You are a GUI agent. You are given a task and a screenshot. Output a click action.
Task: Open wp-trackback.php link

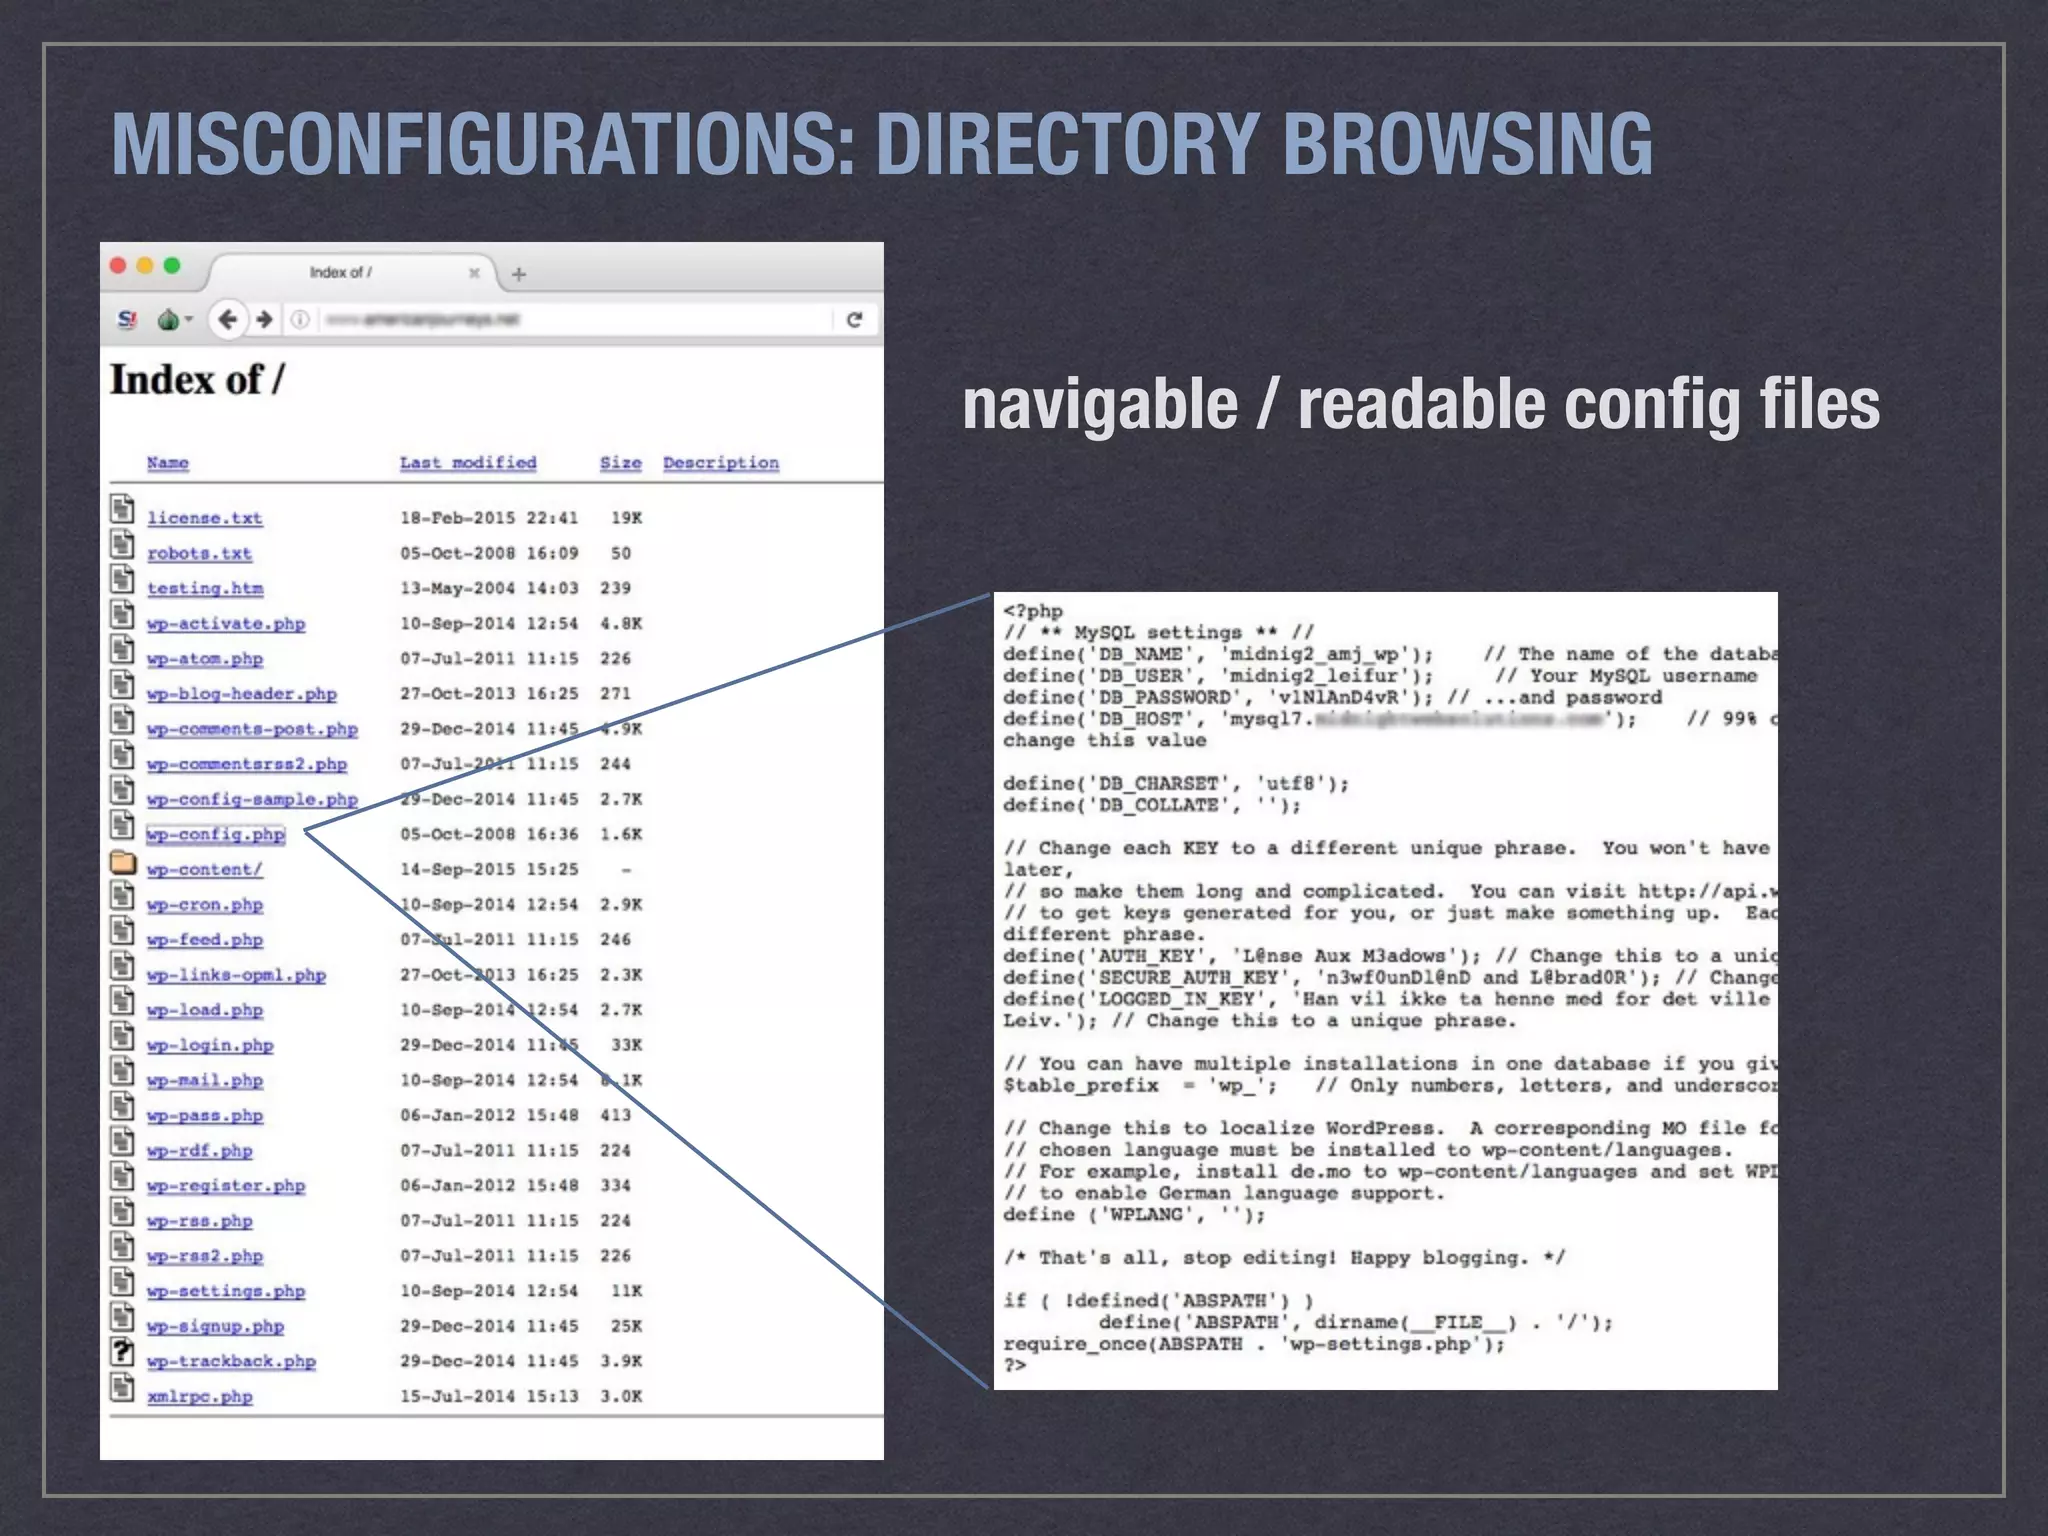pos(231,1361)
